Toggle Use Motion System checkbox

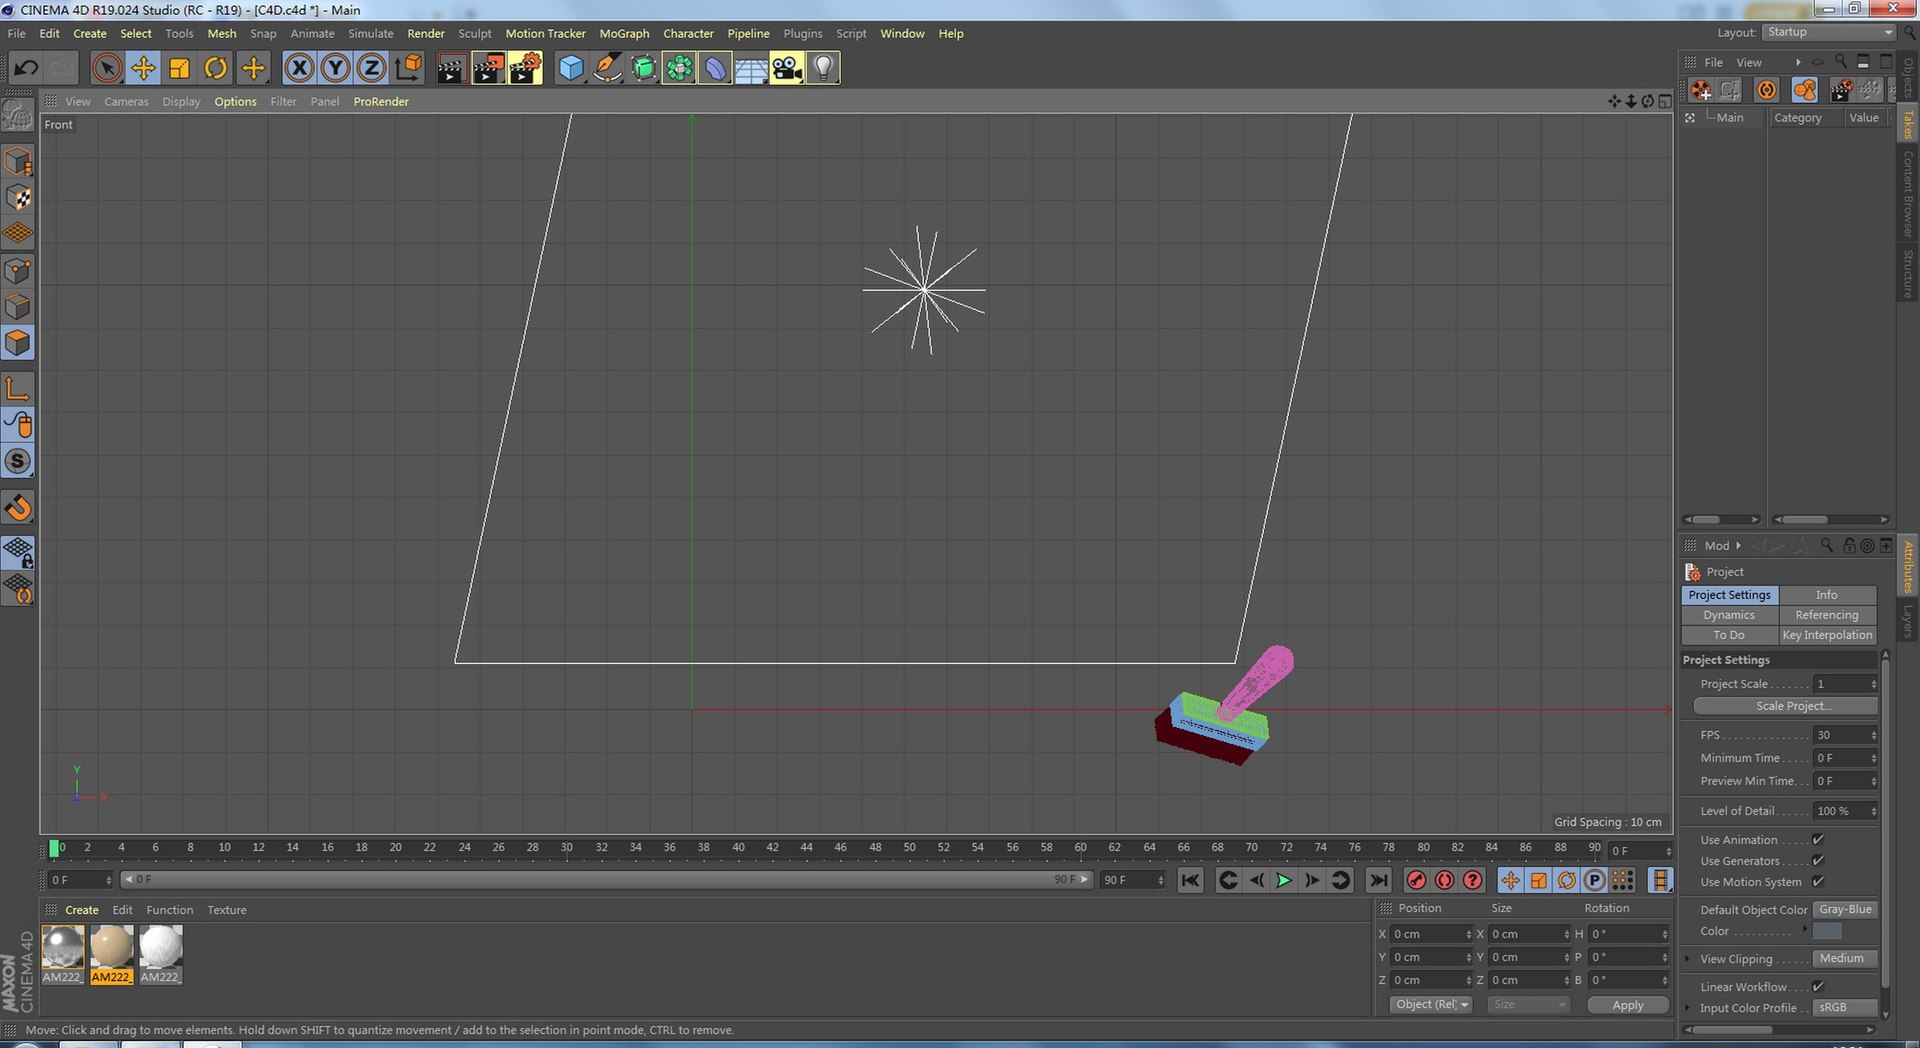click(x=1818, y=882)
